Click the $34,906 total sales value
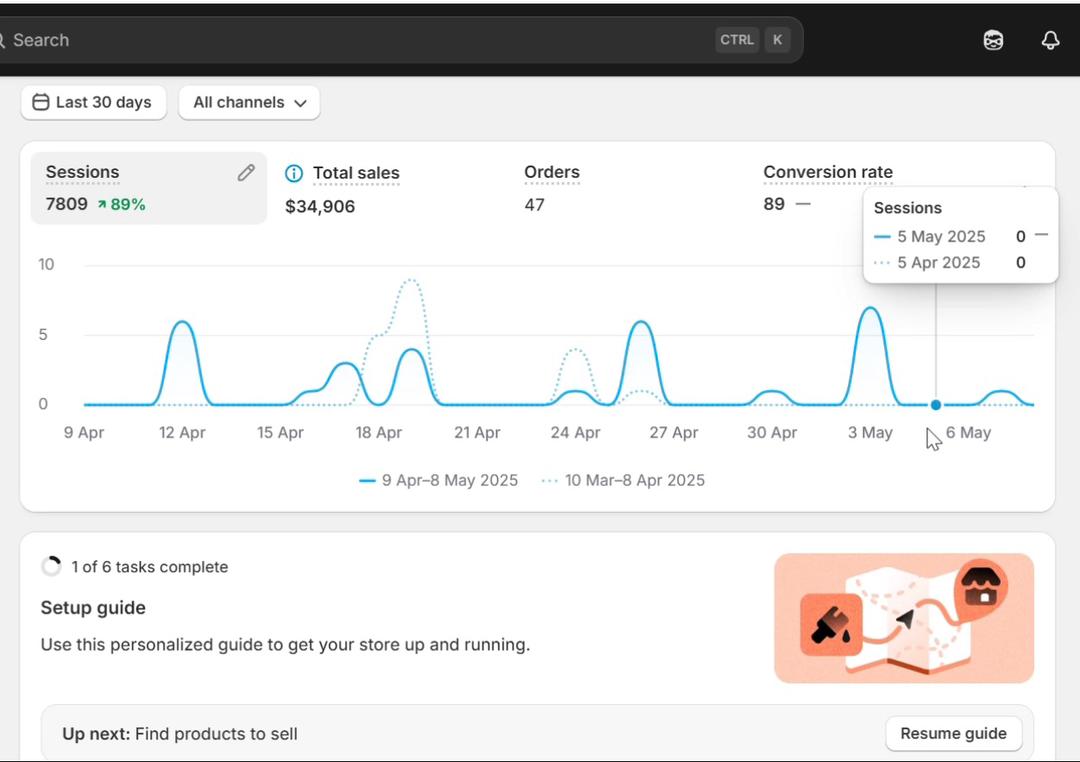This screenshot has height=762, width=1080. click(x=320, y=207)
